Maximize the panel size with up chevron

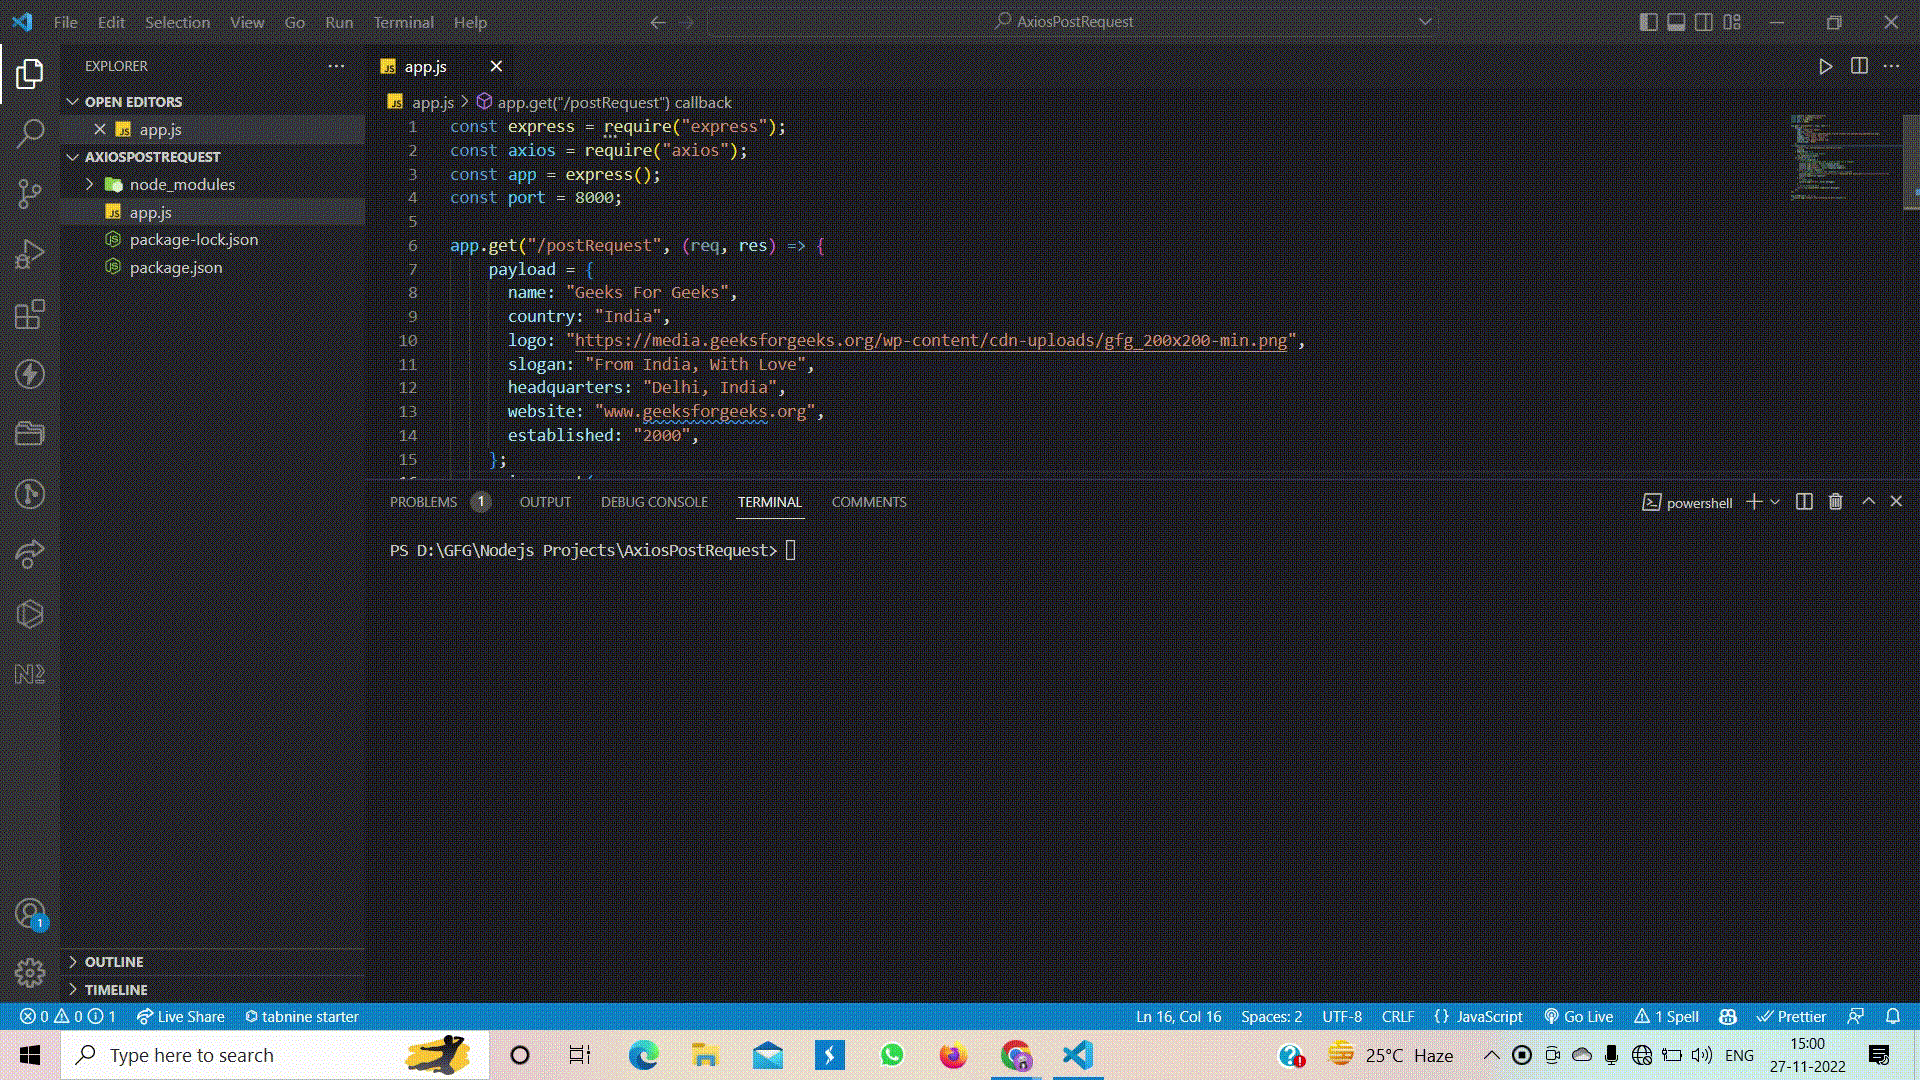click(1868, 502)
